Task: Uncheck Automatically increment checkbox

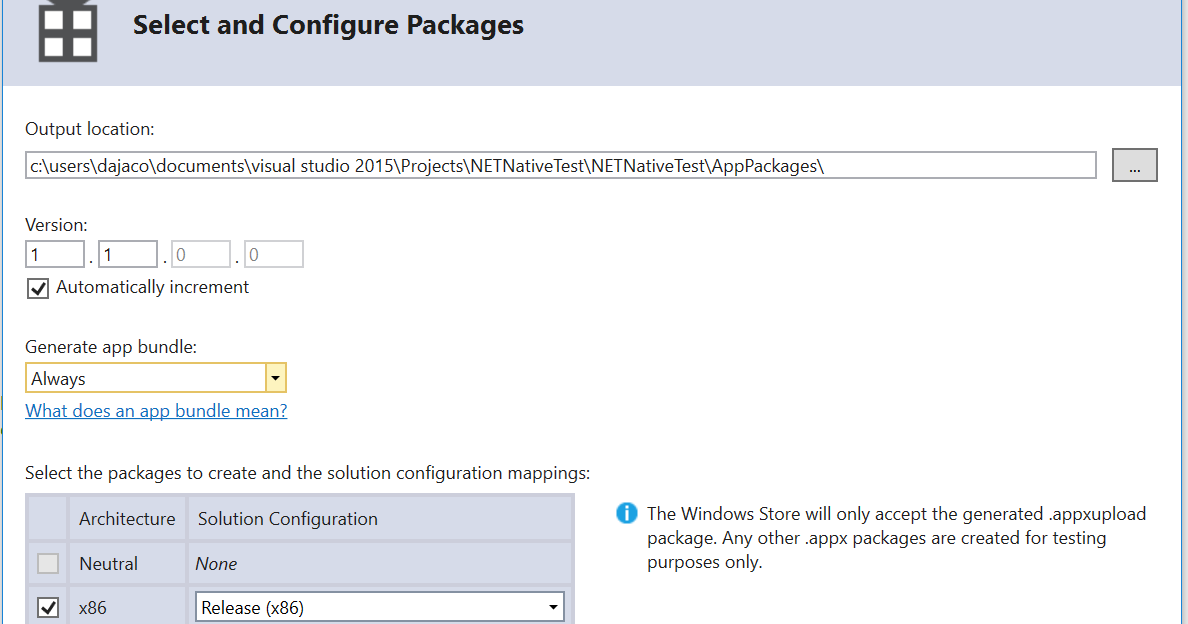Action: click(x=38, y=288)
